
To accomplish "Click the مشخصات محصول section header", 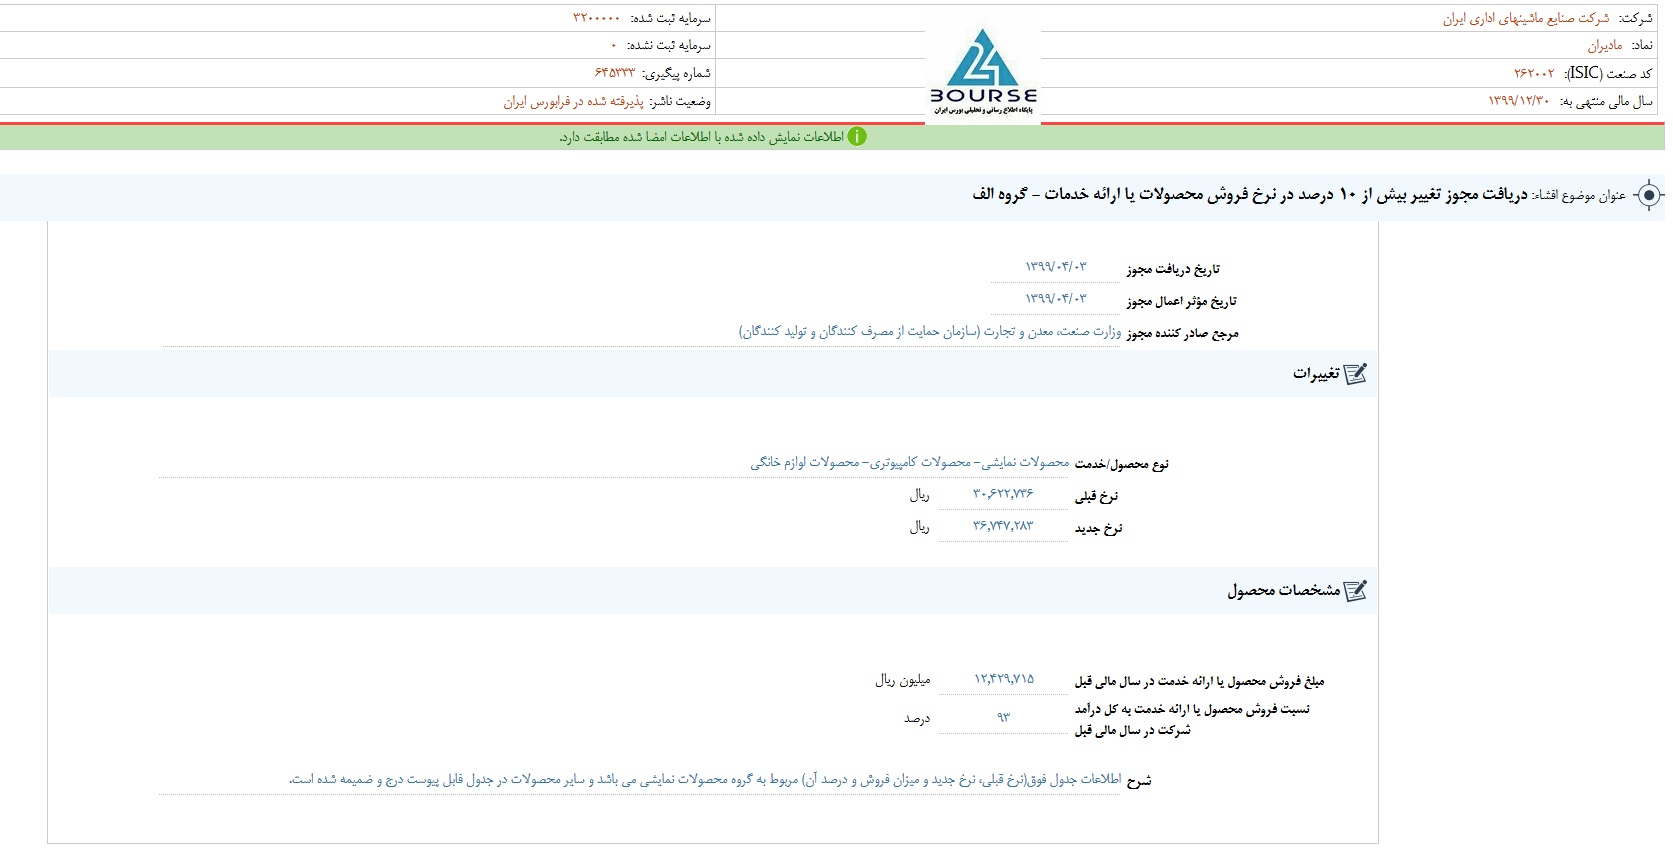I will pos(713,591).
